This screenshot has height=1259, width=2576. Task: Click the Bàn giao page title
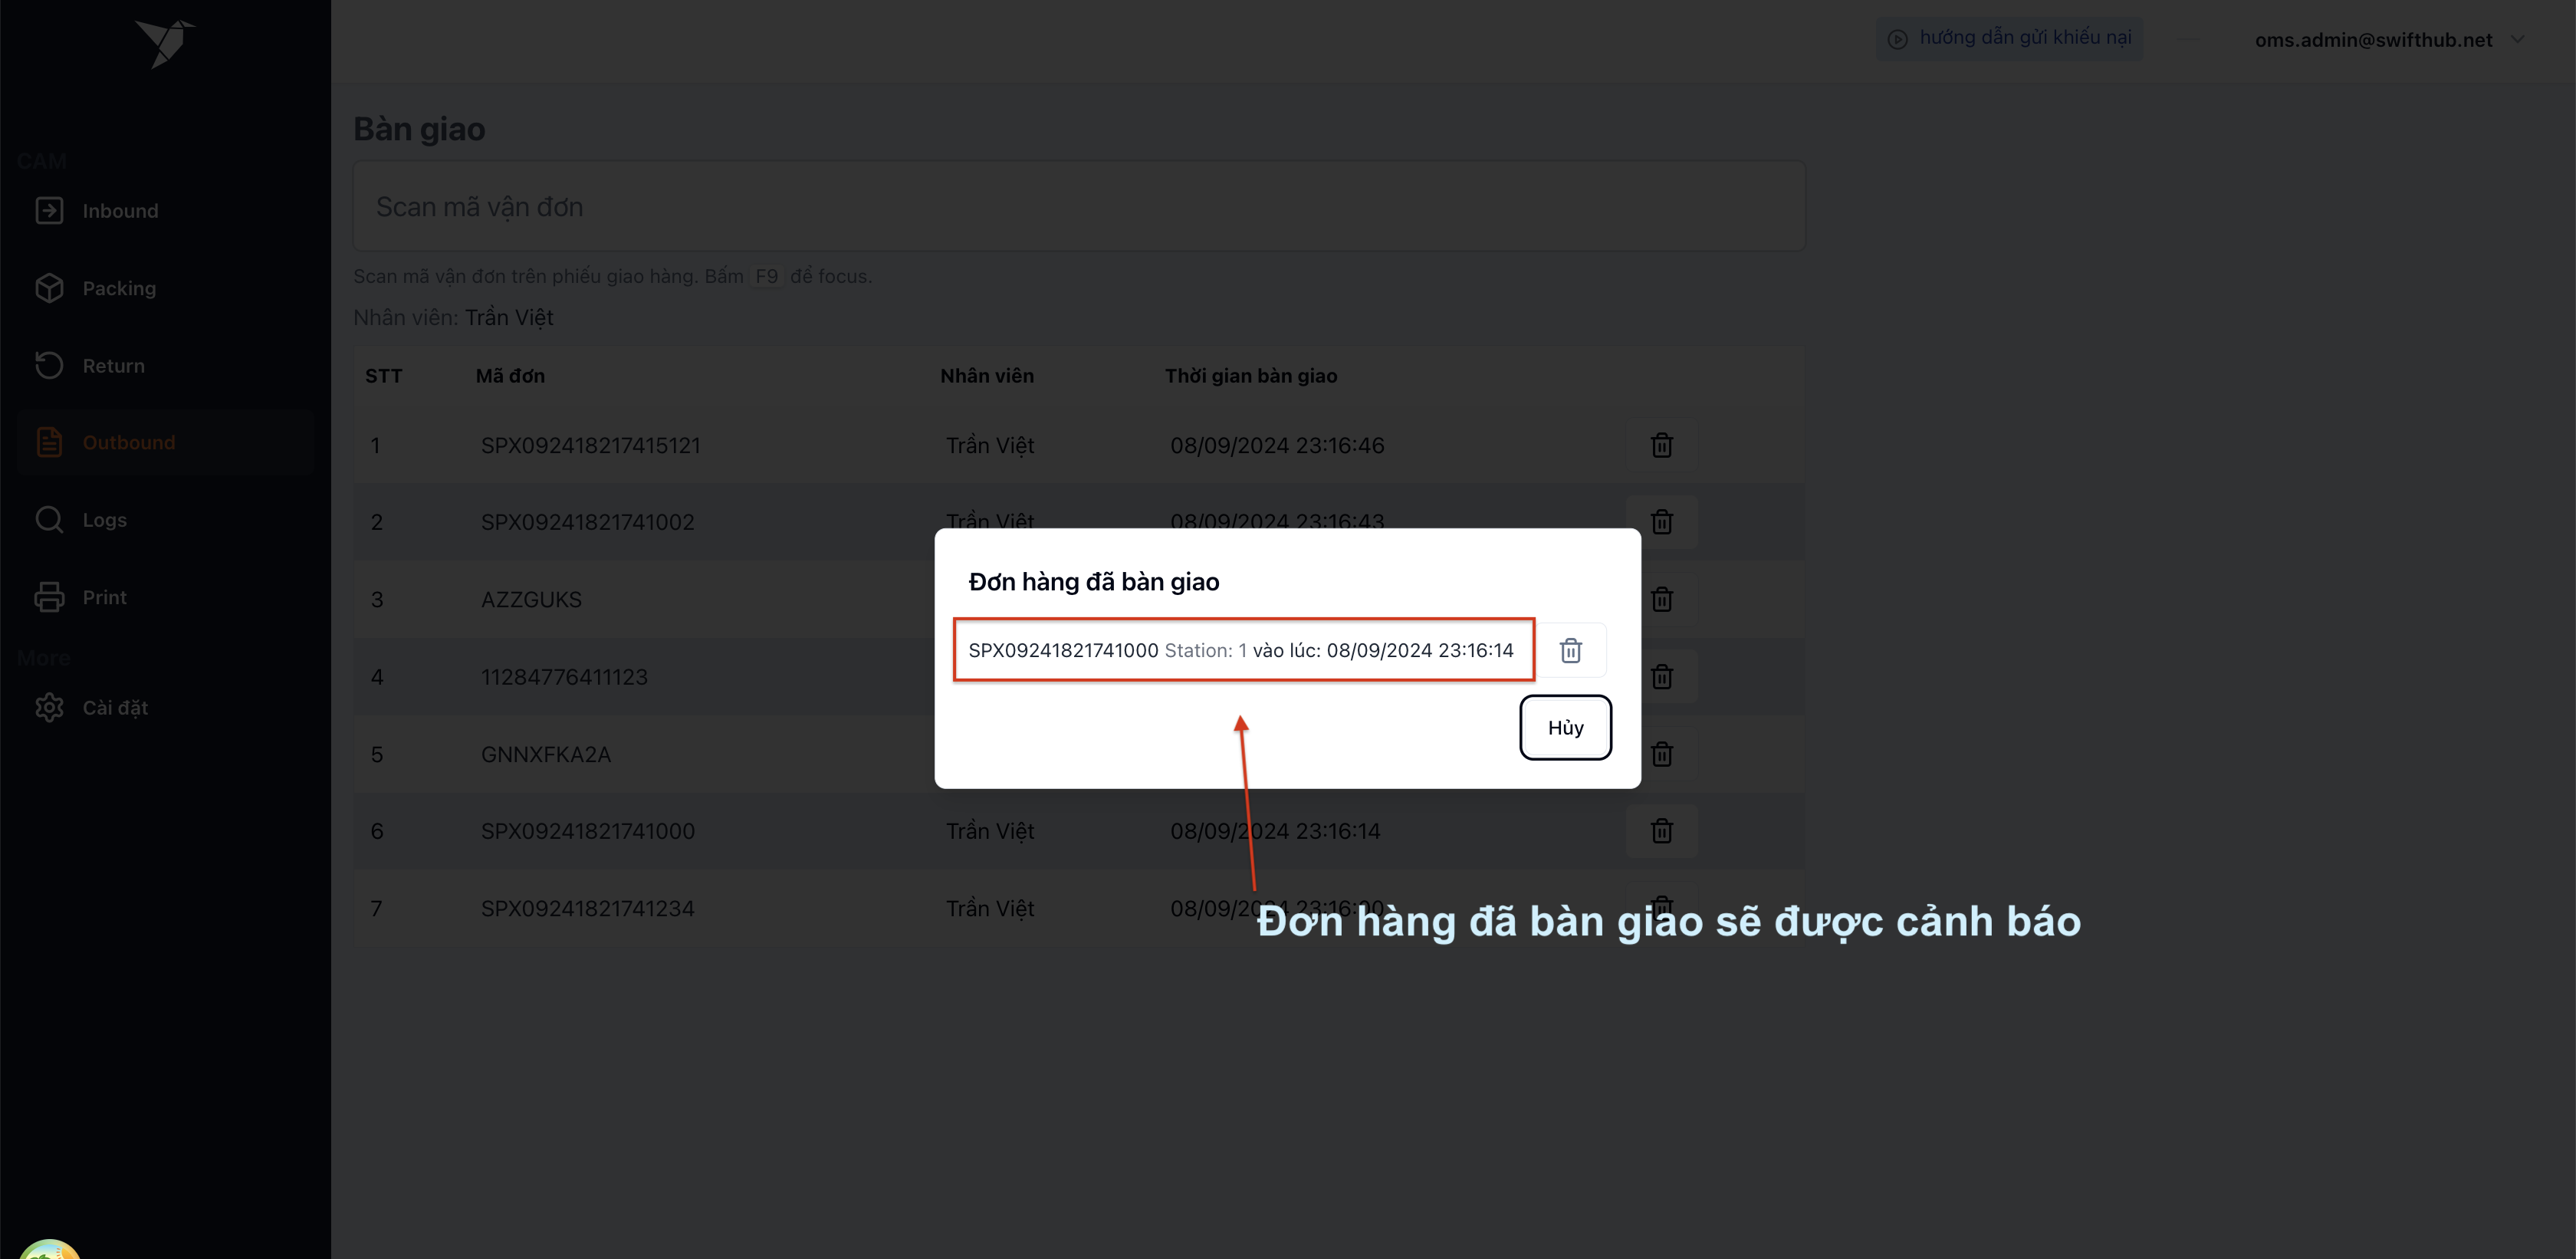tap(419, 129)
